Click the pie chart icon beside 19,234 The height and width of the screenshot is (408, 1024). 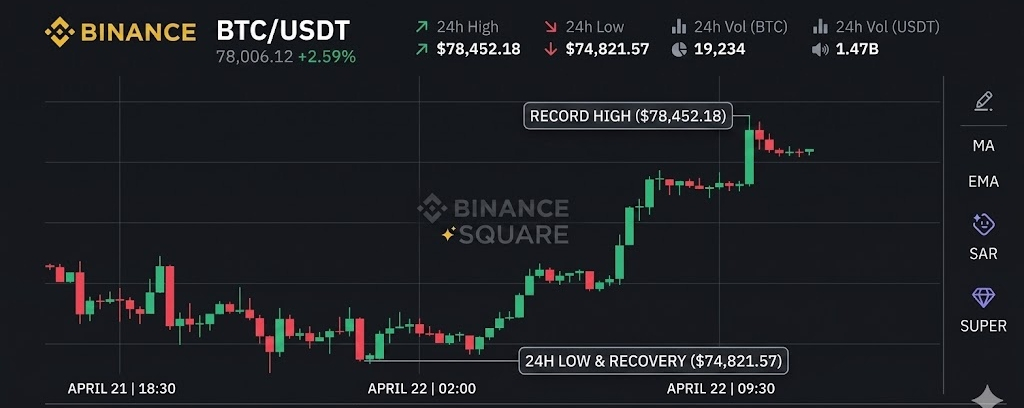coord(679,49)
